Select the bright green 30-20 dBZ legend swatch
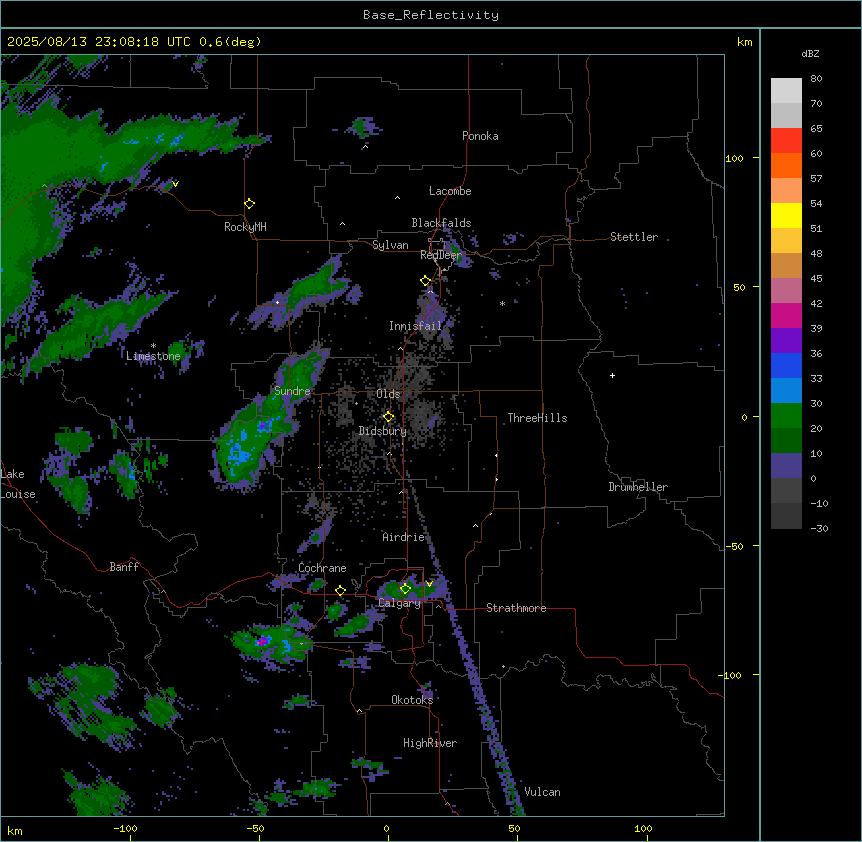Viewport: 862px width, 842px height. [x=786, y=416]
